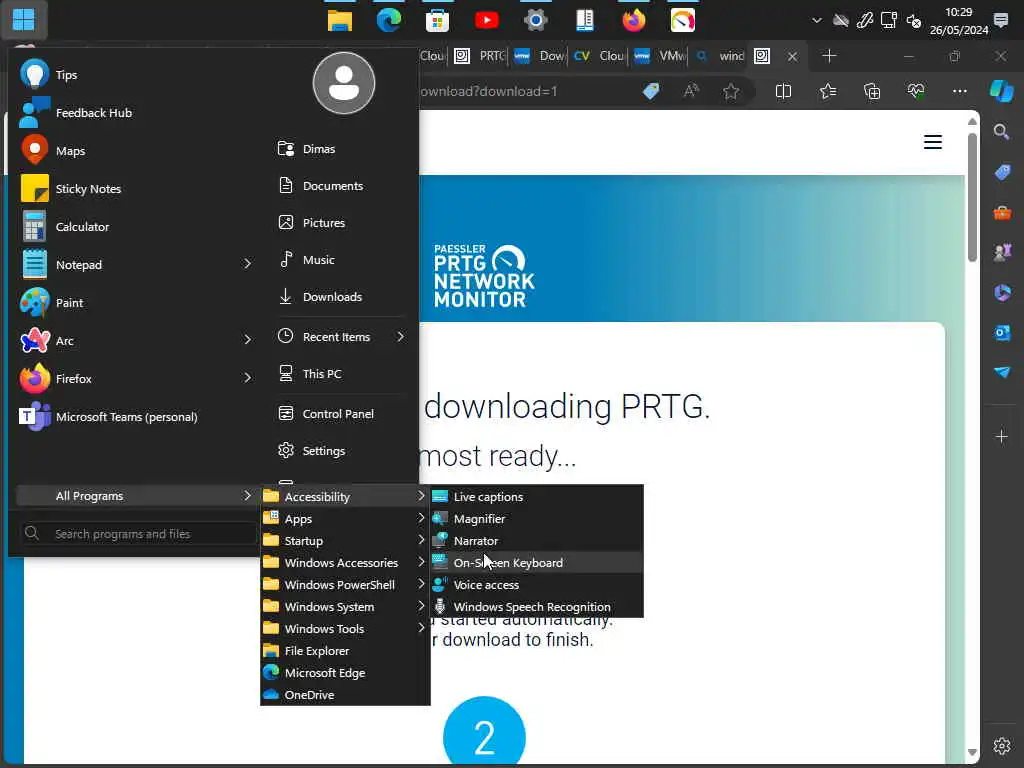
Task: Open a new browser tab
Action: point(829,56)
